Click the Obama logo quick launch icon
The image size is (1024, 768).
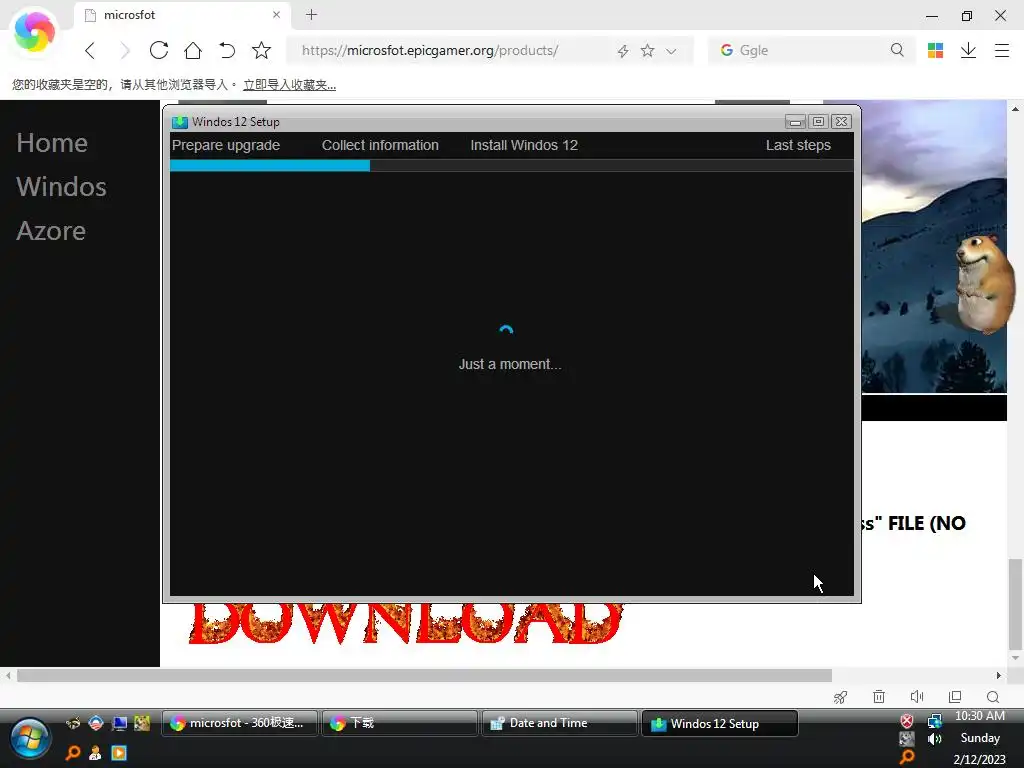click(x=96, y=723)
